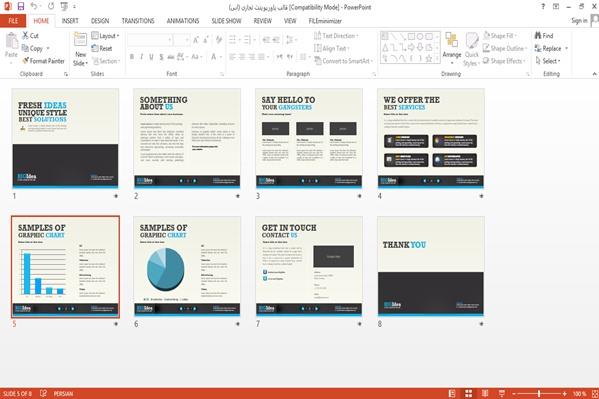Screen dimensions: 599x399
Task: Toggle Underline formatting
Action: [x=151, y=57]
